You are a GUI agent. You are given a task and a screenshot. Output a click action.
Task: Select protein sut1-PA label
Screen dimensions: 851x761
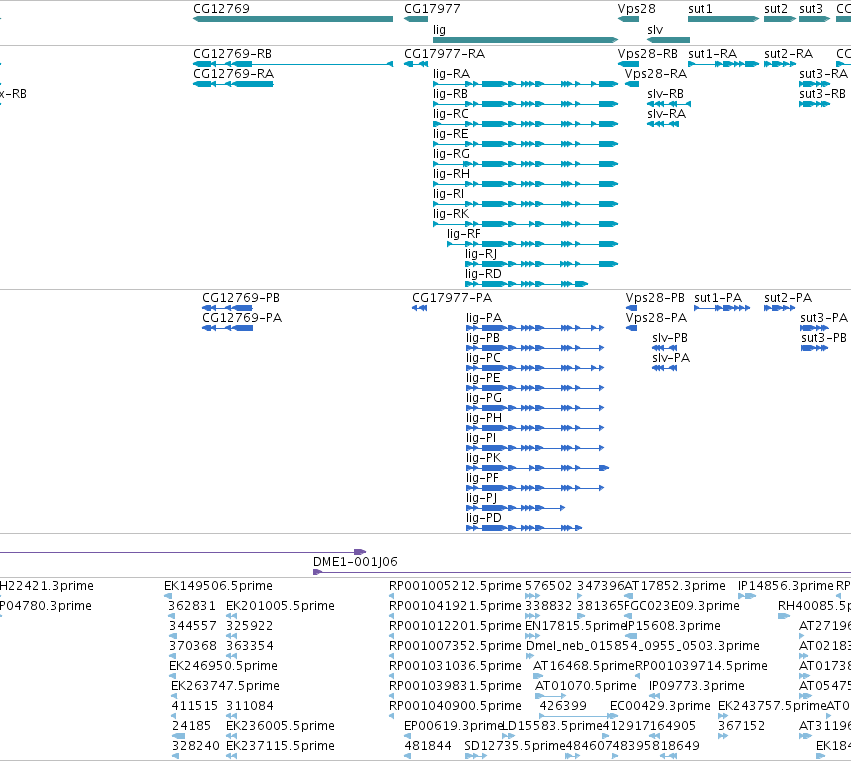[718, 298]
